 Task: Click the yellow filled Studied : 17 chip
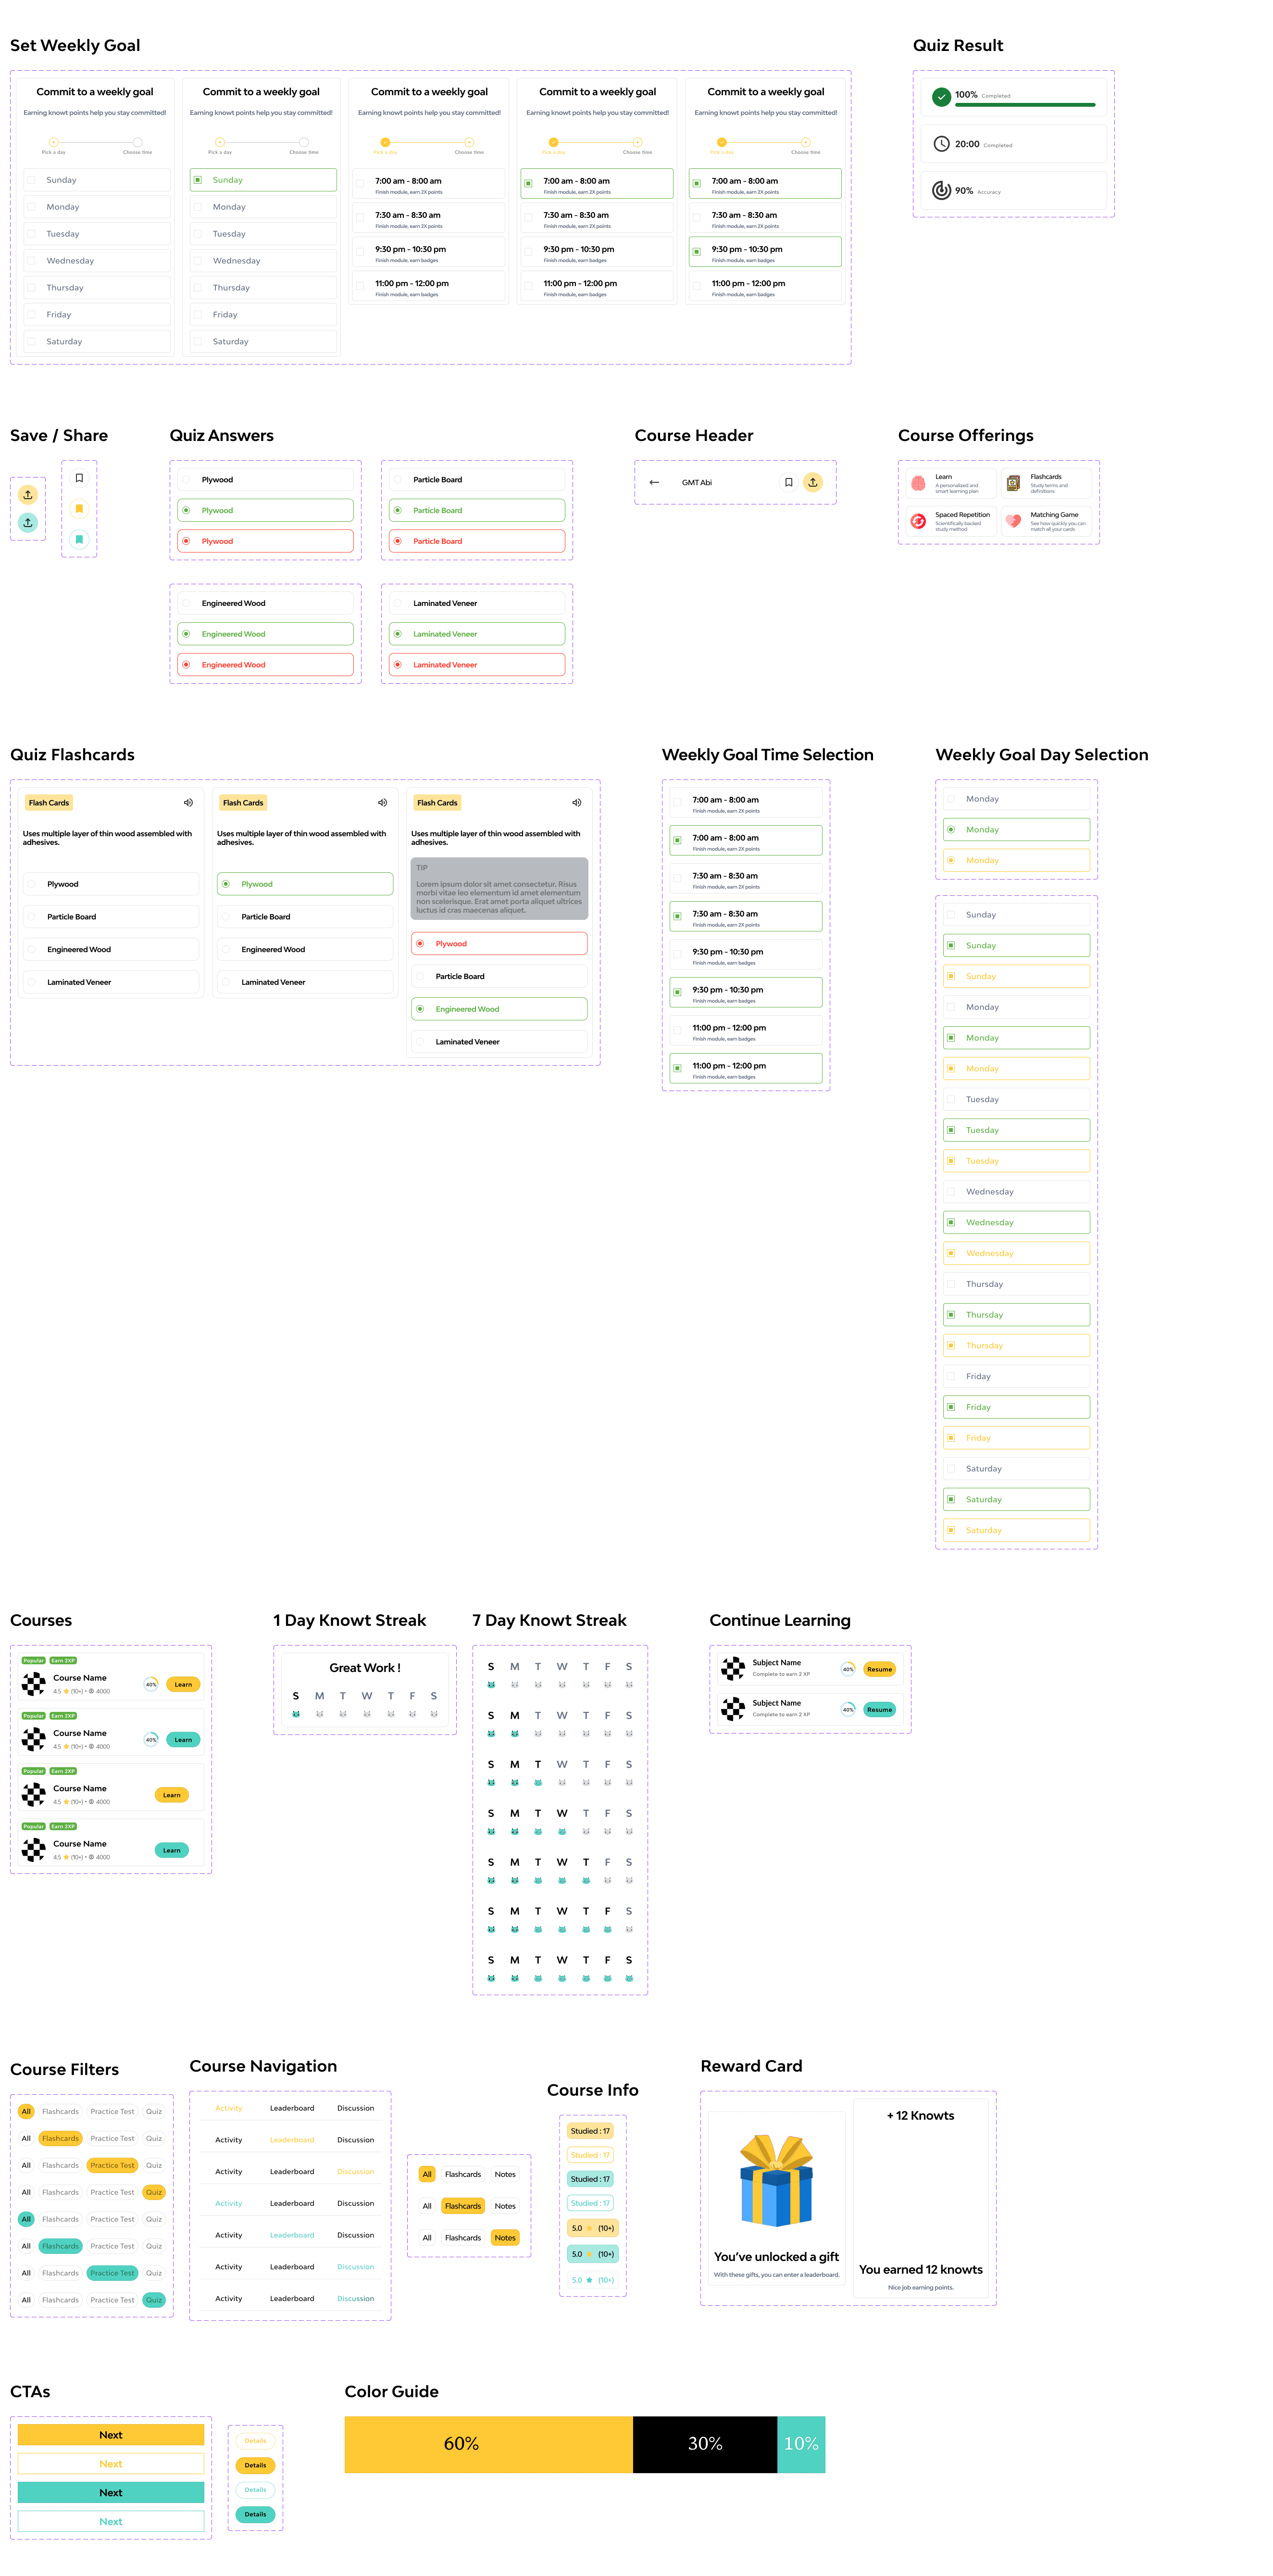[591, 2131]
